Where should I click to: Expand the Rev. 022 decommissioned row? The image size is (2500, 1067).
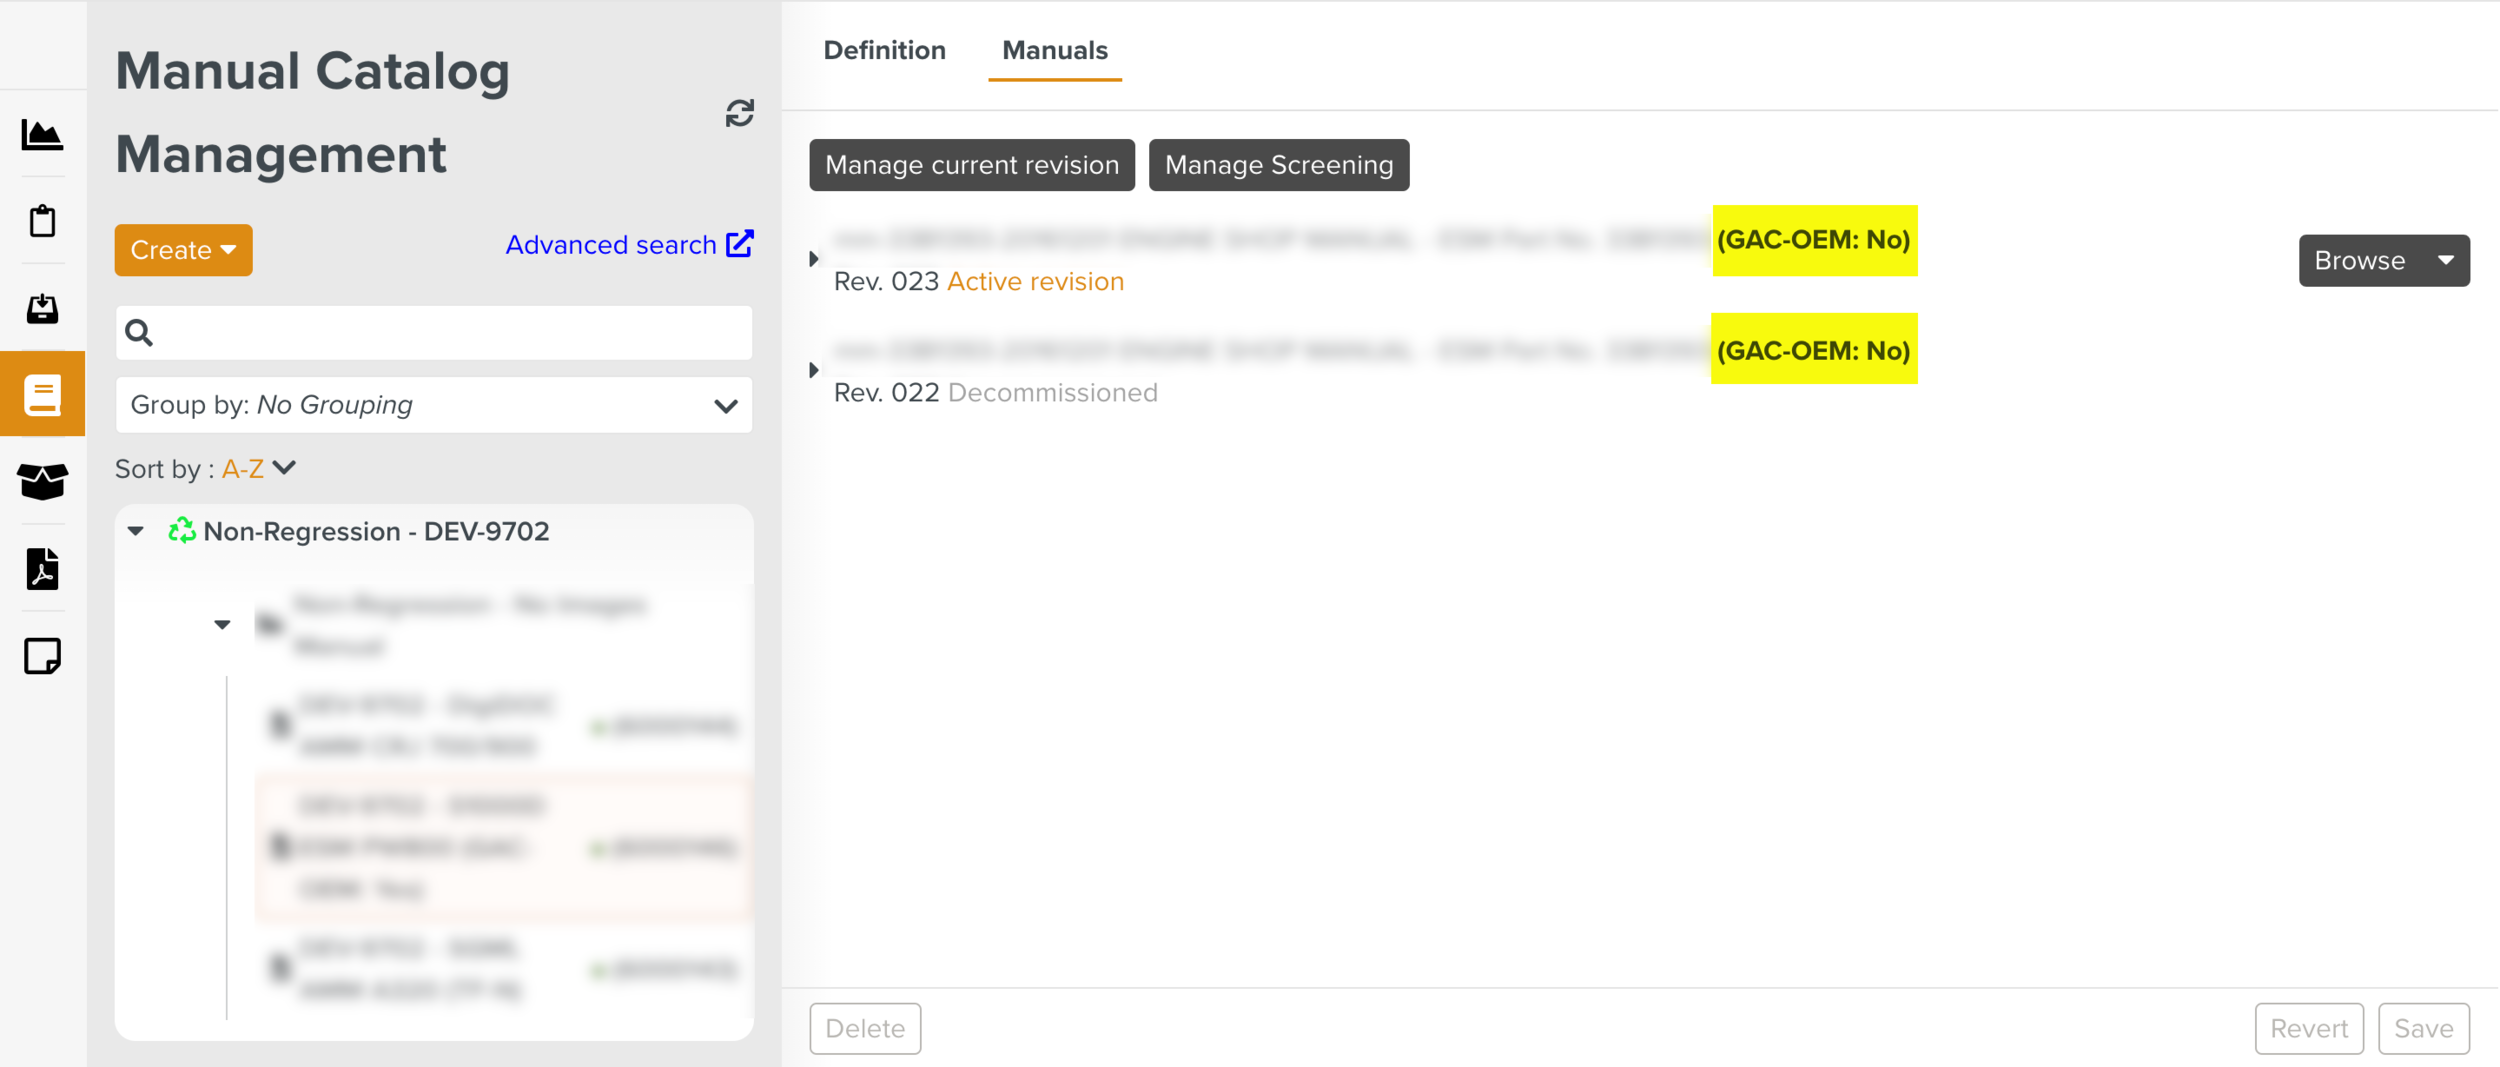814,370
